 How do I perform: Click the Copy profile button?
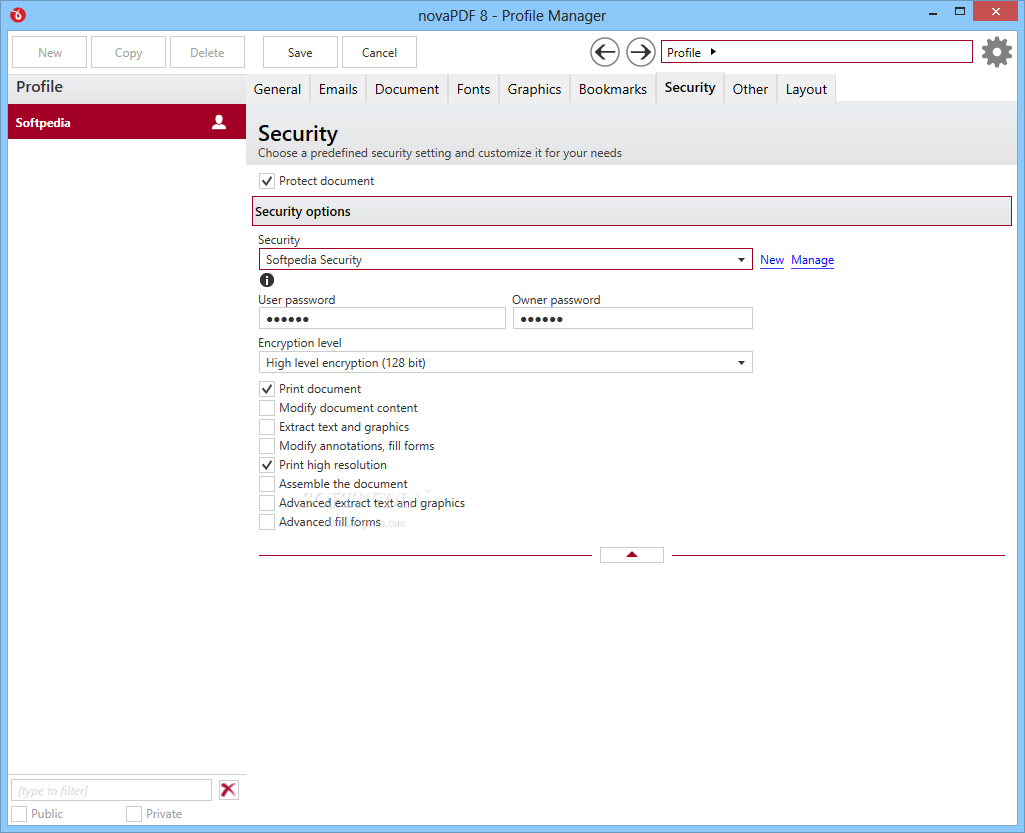click(128, 52)
